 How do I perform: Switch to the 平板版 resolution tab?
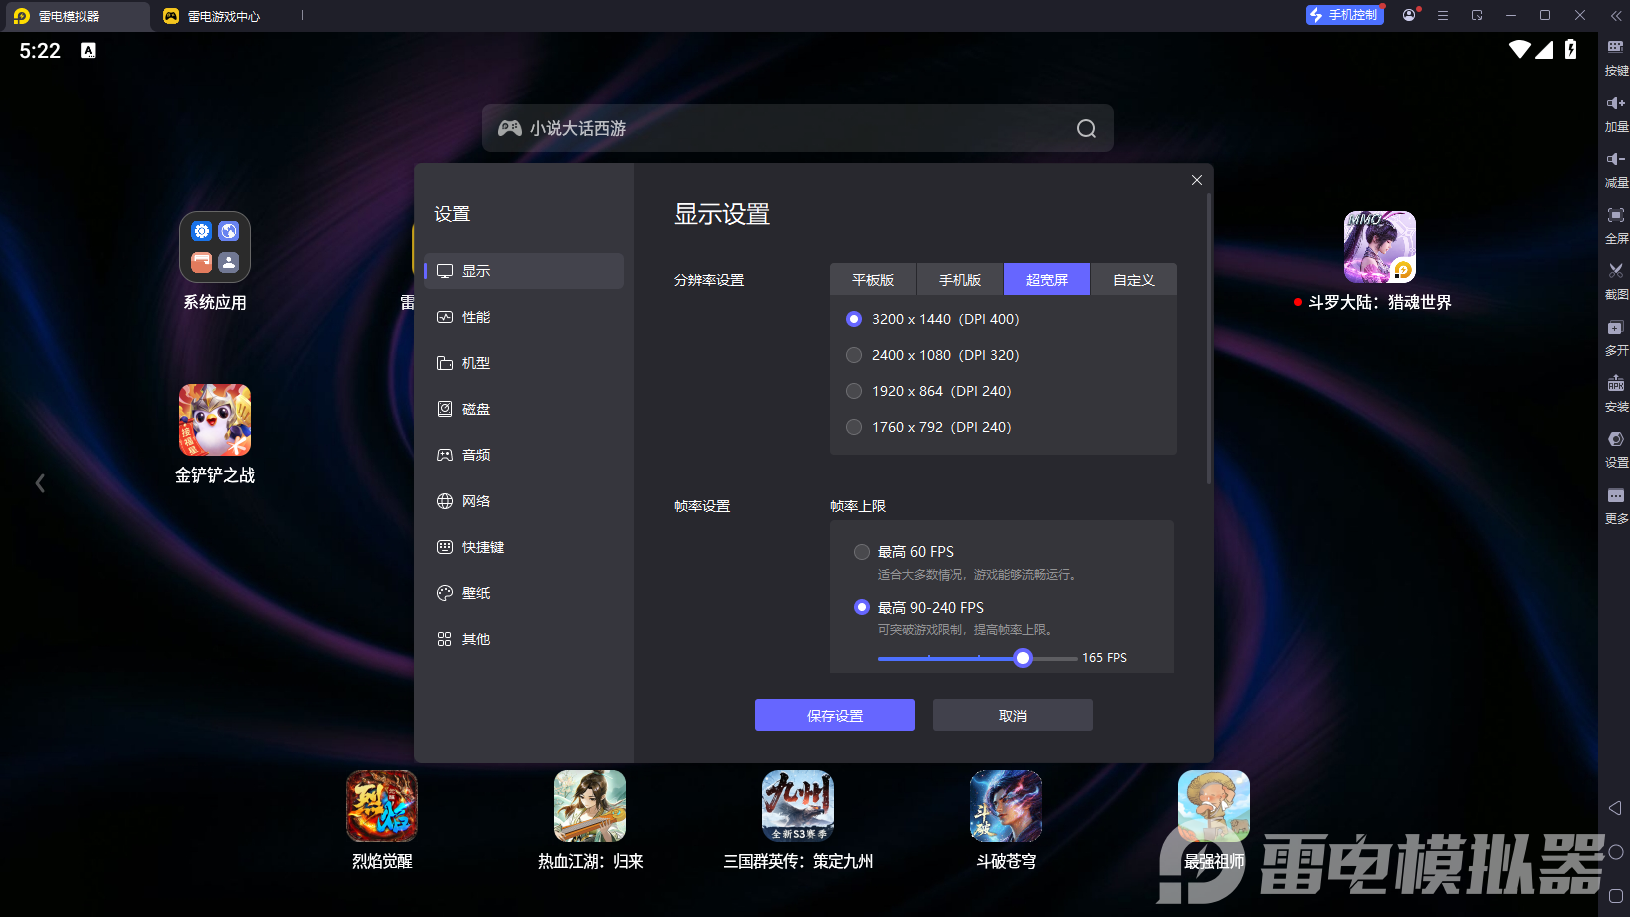tap(872, 280)
